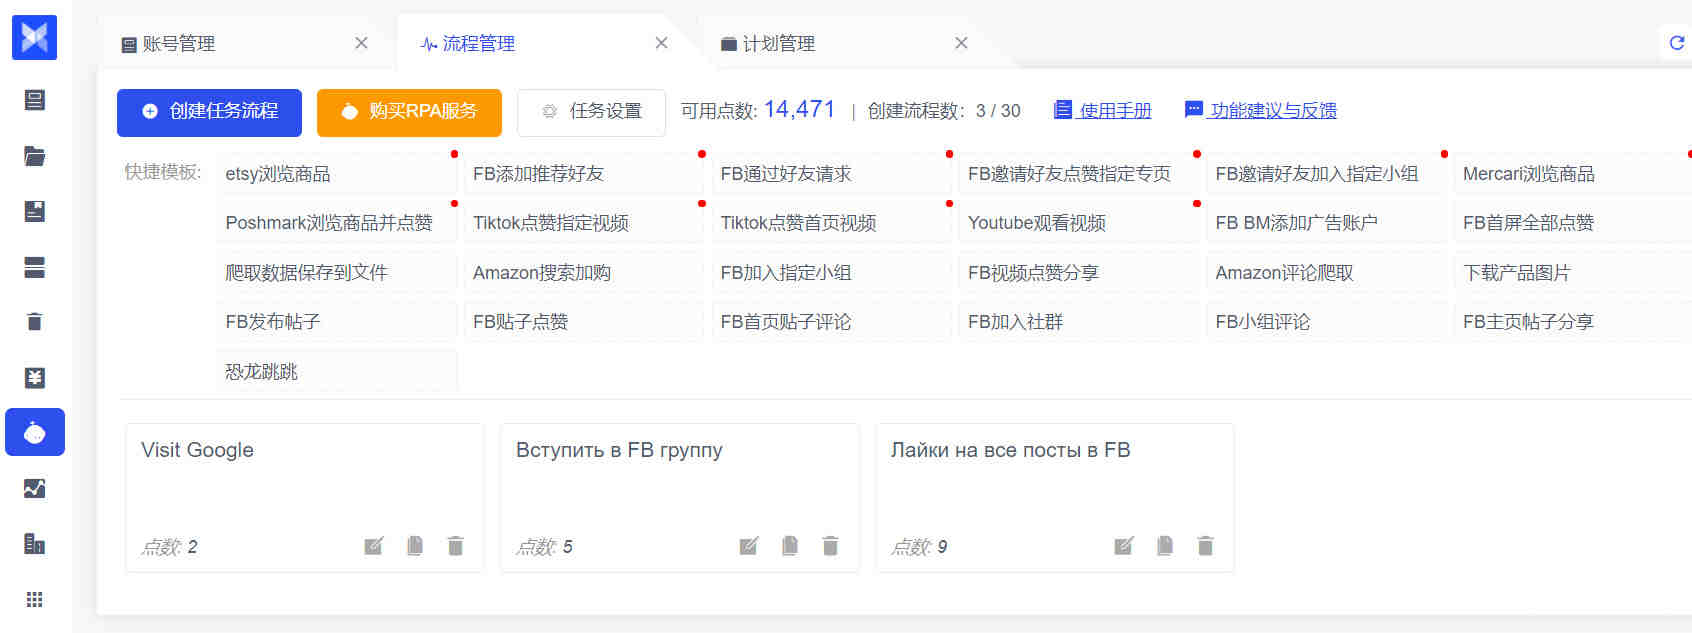Select the FB邀请好友加入指定小组 template
Screen dimensions: 1692x633
coord(1327,174)
